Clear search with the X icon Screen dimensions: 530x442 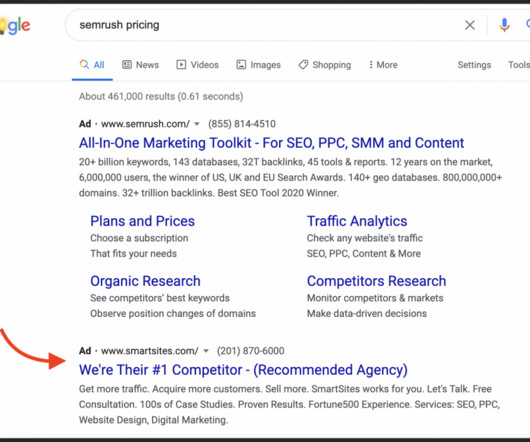tap(470, 25)
